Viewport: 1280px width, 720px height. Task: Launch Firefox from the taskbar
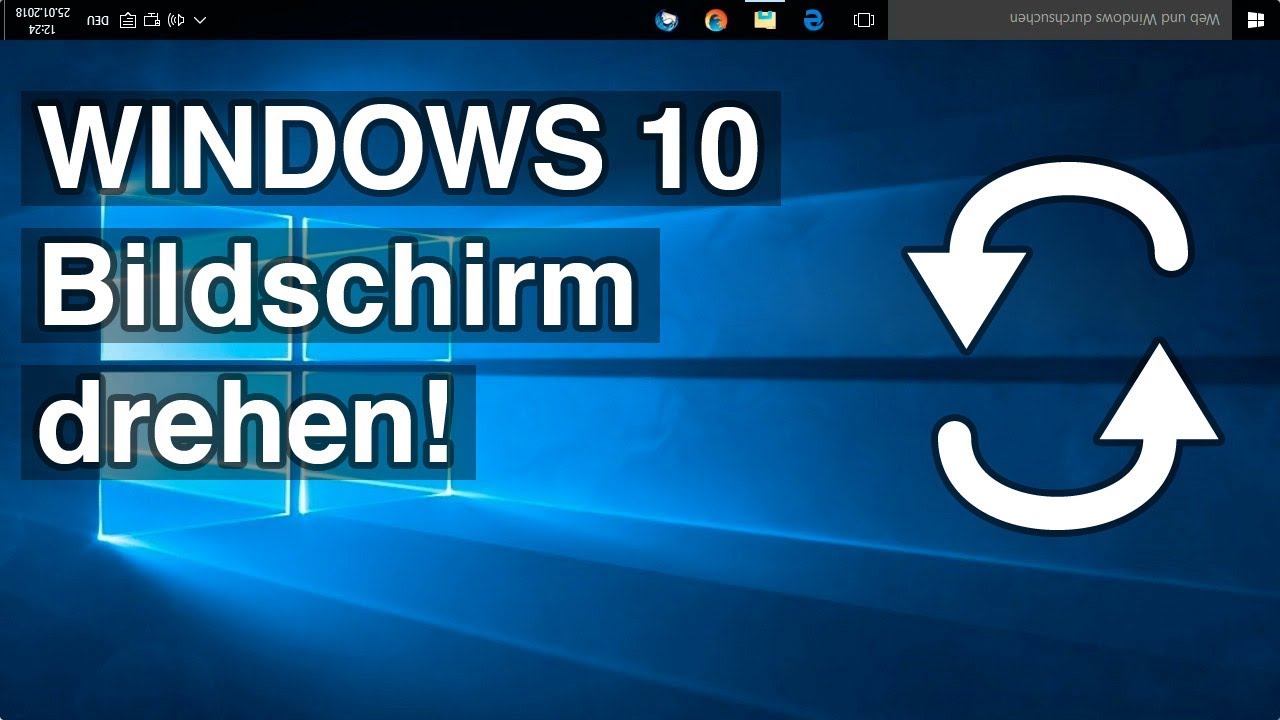click(716, 20)
